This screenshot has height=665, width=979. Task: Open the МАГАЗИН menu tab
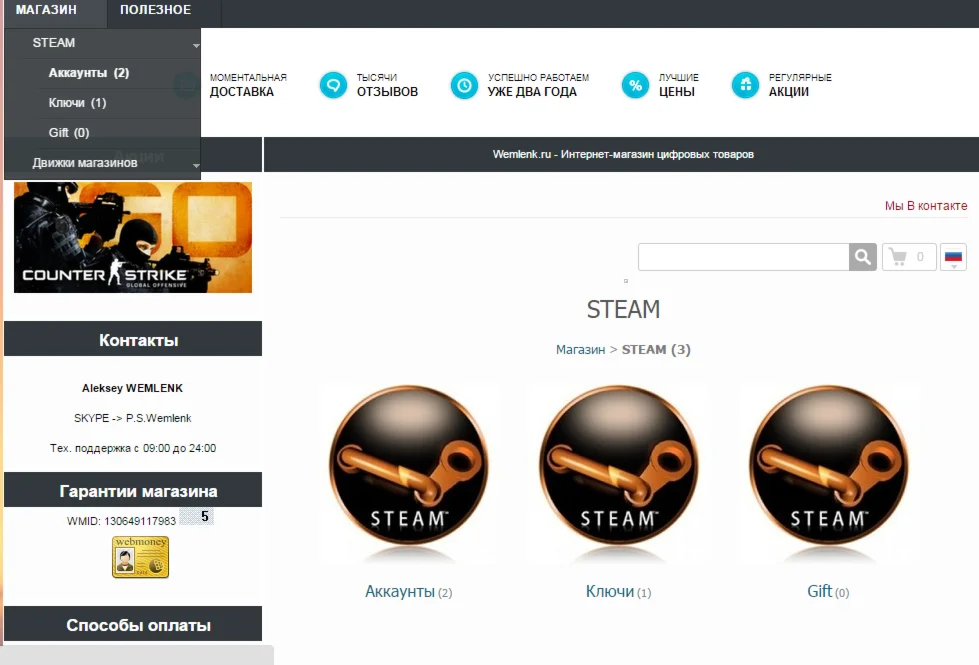coord(47,10)
